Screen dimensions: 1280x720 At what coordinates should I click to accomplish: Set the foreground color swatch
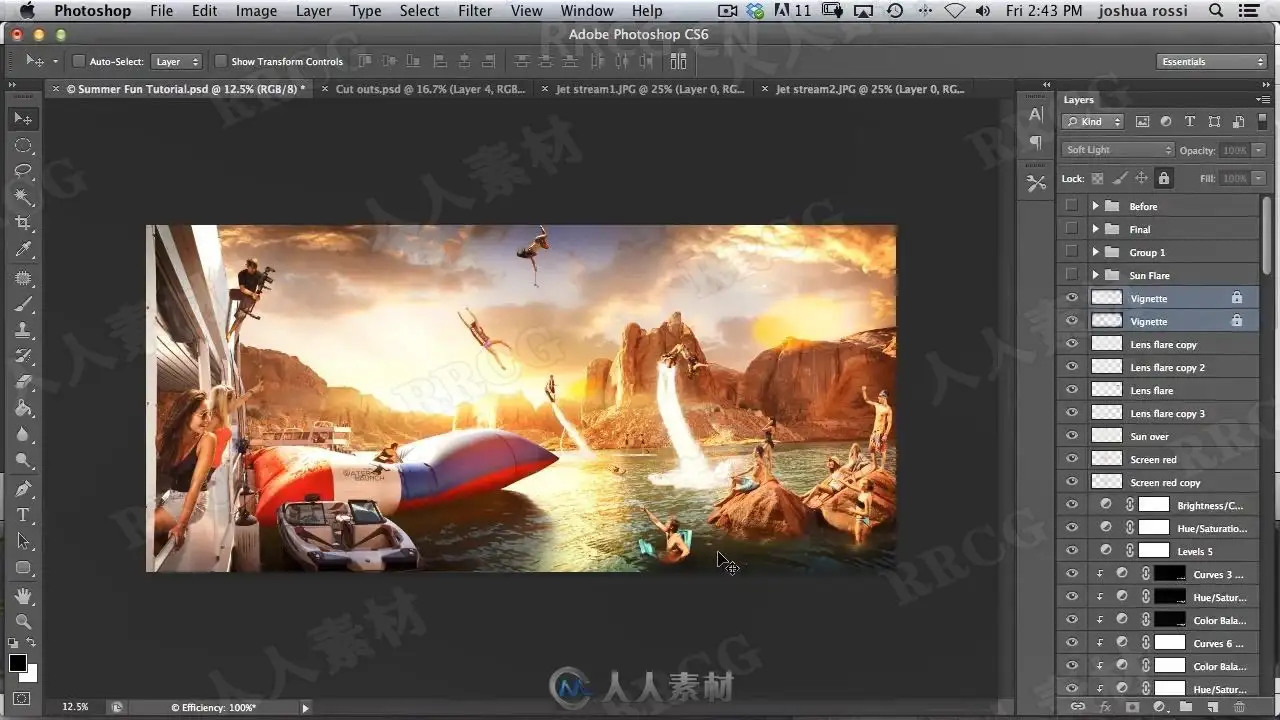point(18,663)
